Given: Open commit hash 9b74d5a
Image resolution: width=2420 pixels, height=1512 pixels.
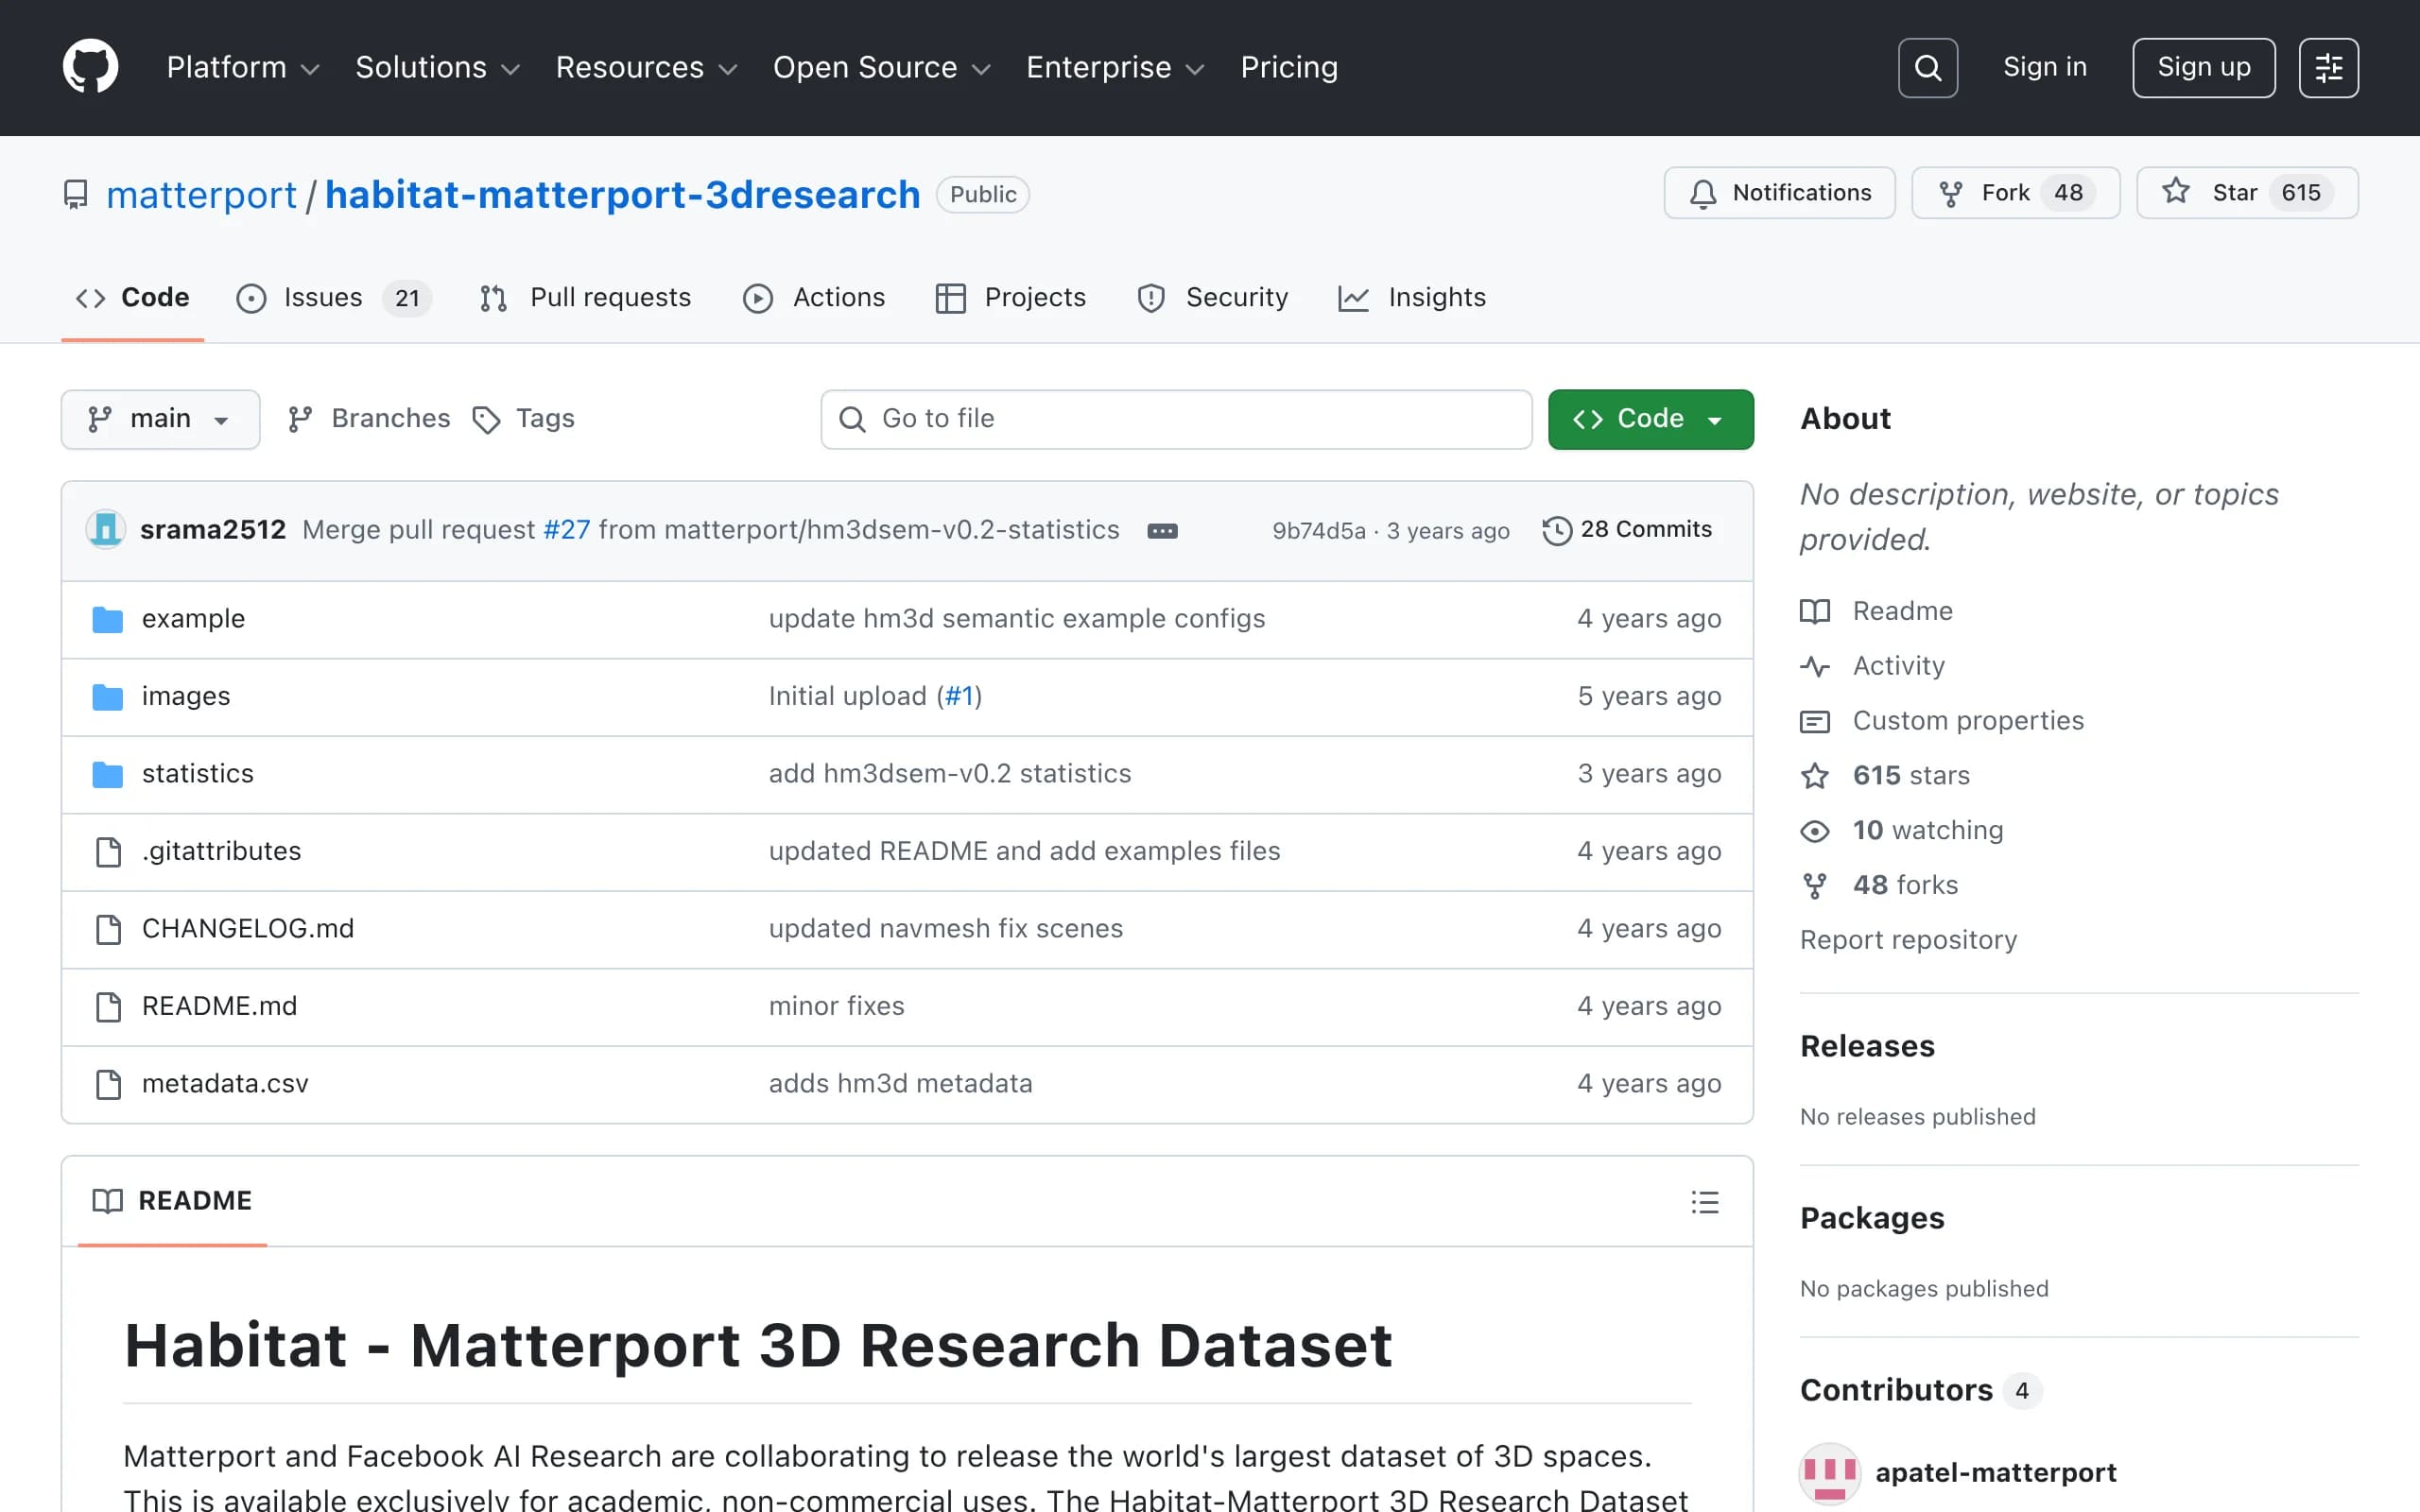Looking at the screenshot, I should tap(1318, 531).
